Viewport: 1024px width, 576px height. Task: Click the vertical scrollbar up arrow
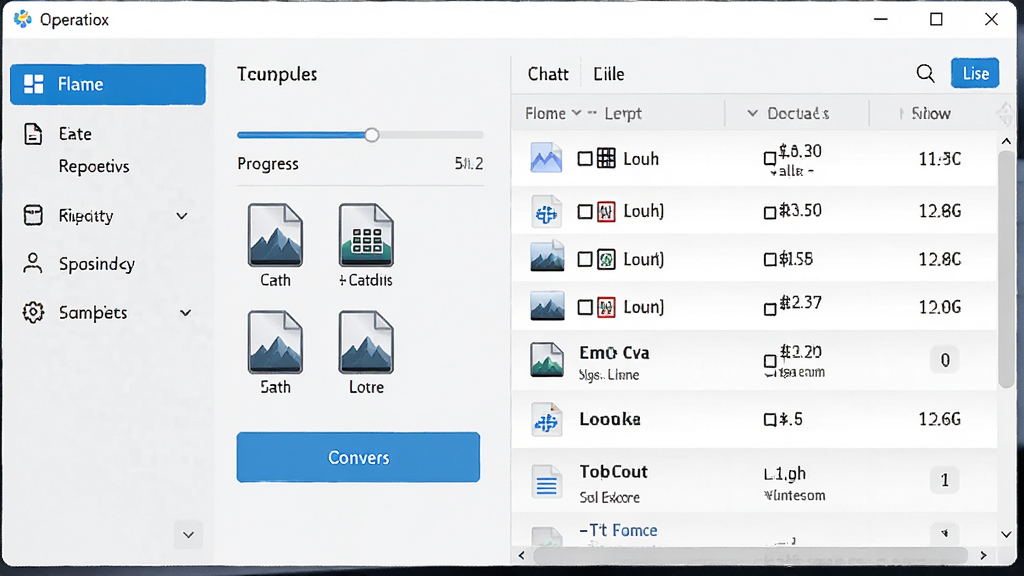pyautogui.click(x=1006, y=141)
